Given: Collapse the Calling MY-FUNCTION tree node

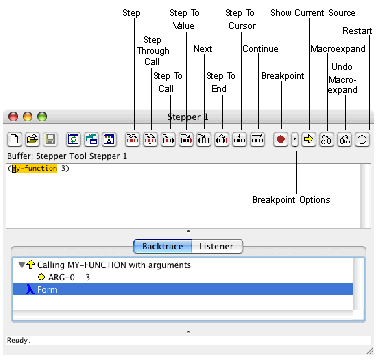Looking at the screenshot, I should pos(21,265).
